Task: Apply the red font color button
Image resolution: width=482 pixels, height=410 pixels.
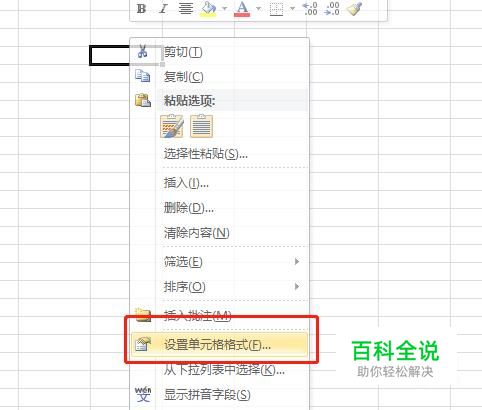Action: point(242,9)
